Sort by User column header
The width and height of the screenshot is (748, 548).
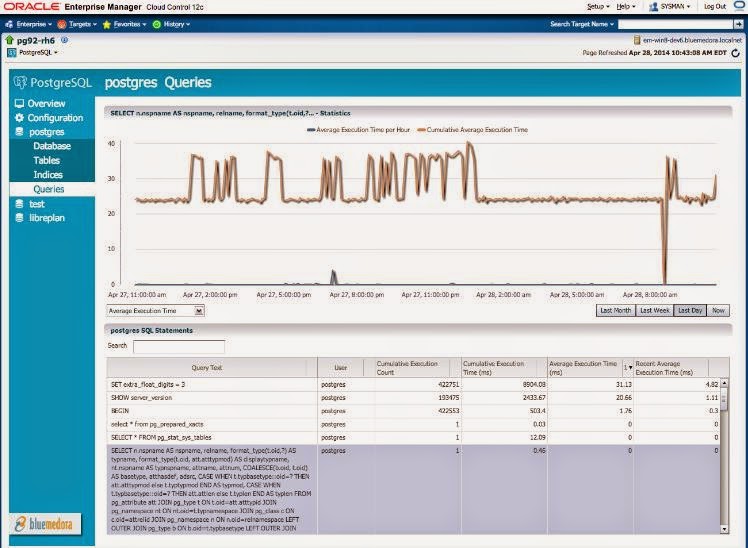click(x=341, y=368)
